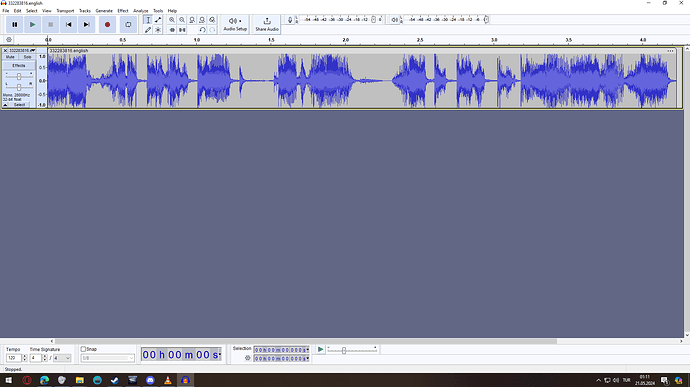Click the Zoom Out magnifier icon
Viewport: 690px width, 387px height.
click(x=182, y=20)
